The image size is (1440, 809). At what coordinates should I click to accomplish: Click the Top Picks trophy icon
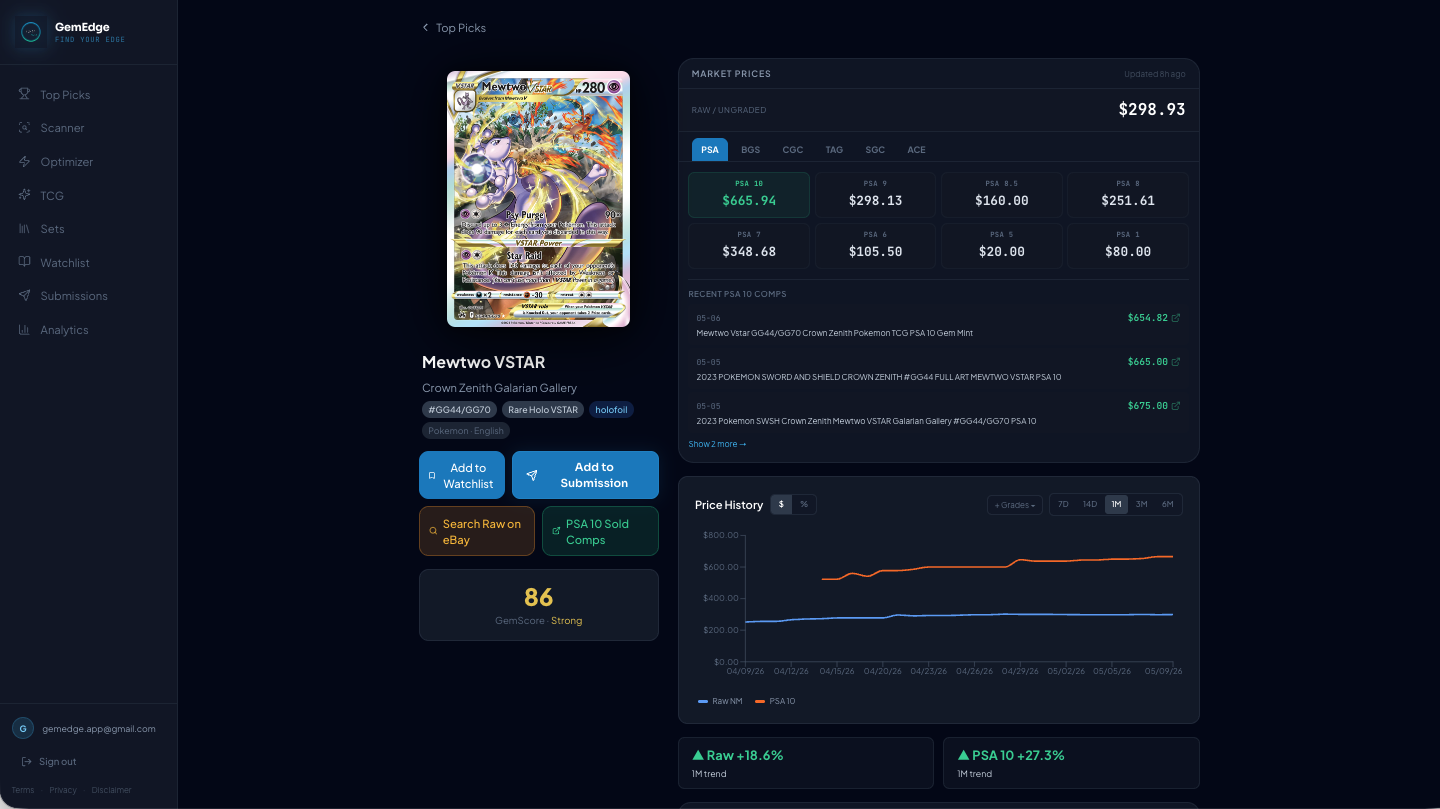point(24,94)
